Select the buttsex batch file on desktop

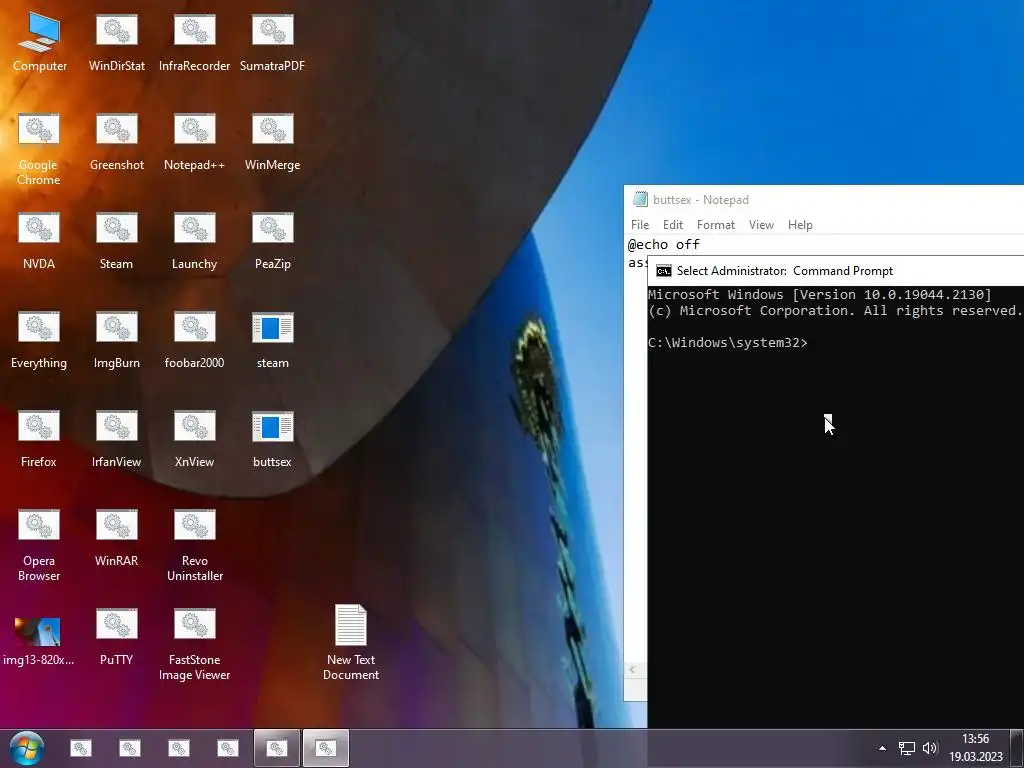[x=272, y=439]
